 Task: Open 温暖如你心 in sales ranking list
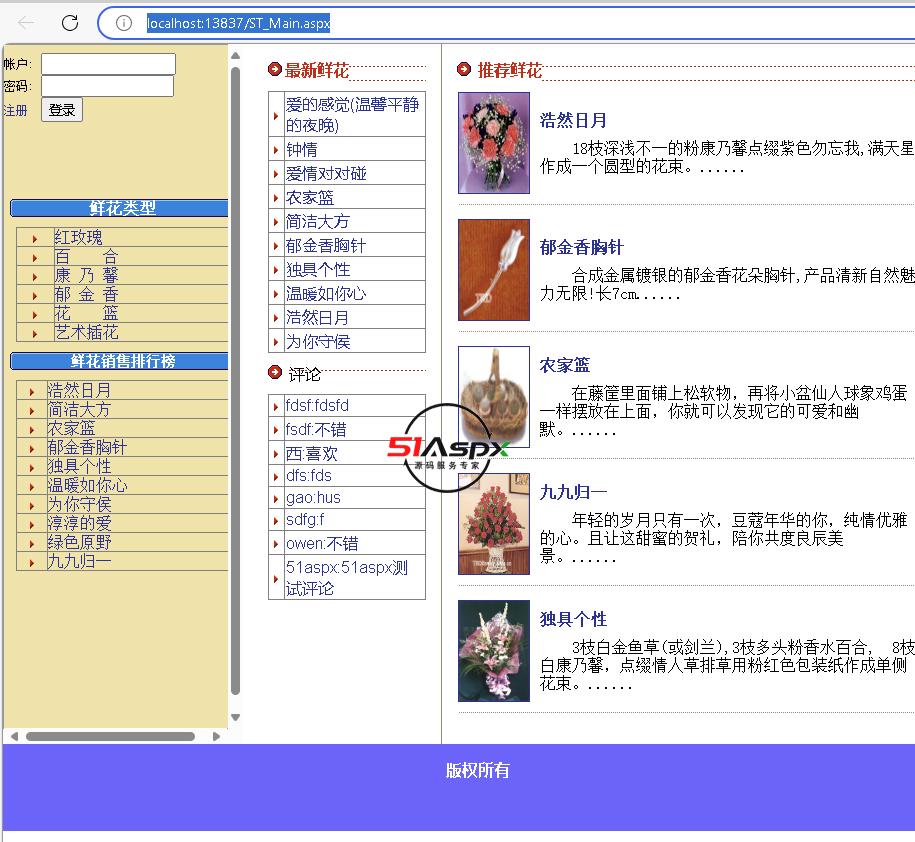(x=87, y=485)
